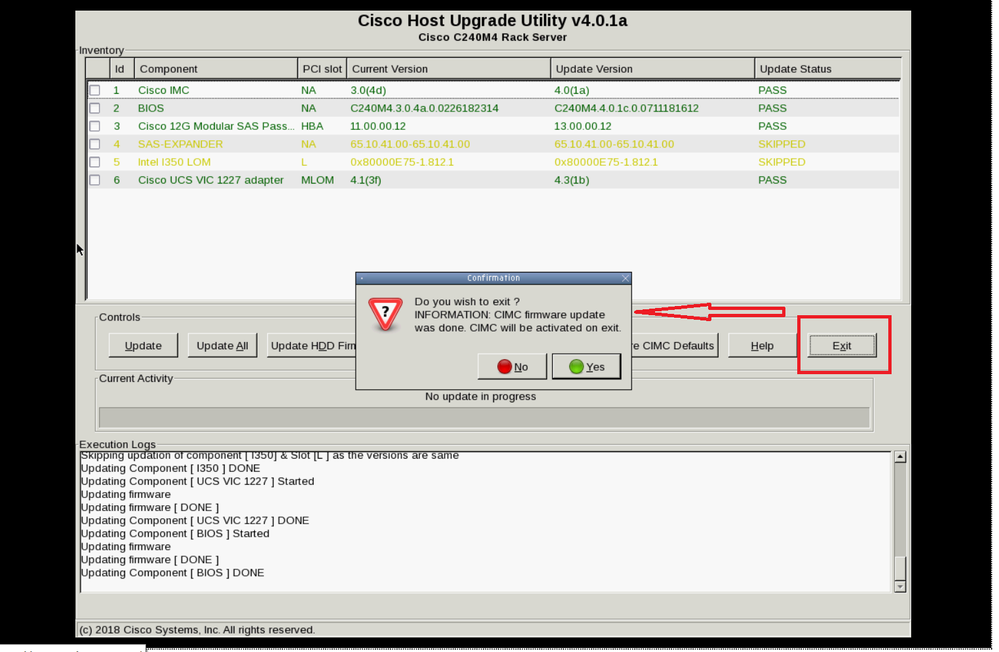Viewport: 999px width, 652px height.
Task: Click the Current Version column header
Action: [x=449, y=69]
